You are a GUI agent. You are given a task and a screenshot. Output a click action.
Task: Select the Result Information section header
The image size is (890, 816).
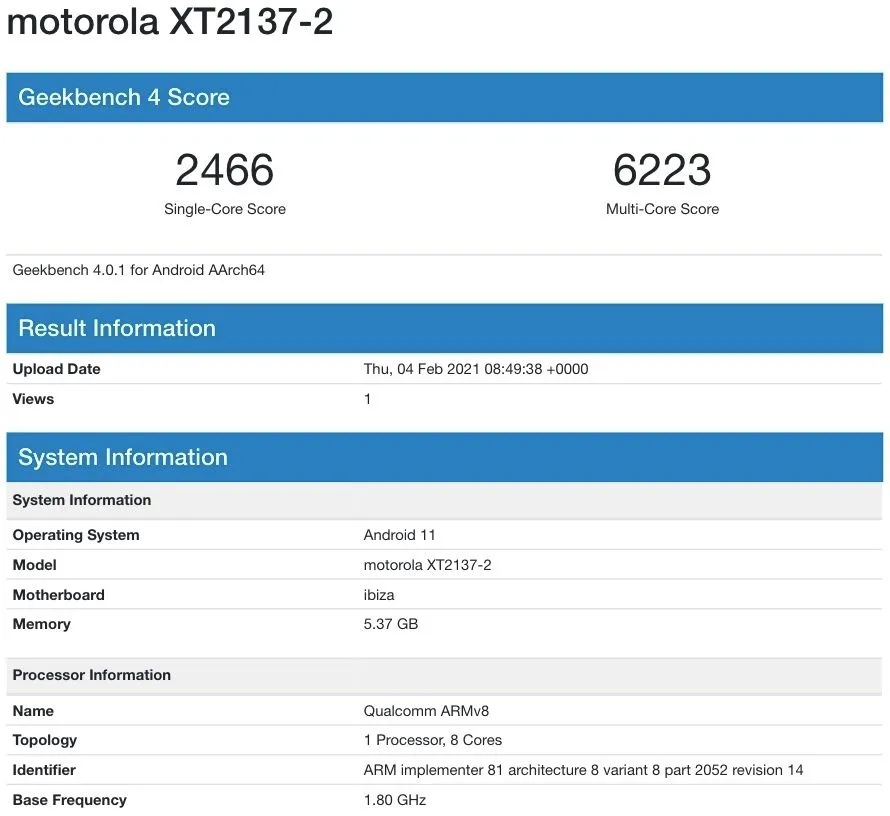tap(116, 328)
